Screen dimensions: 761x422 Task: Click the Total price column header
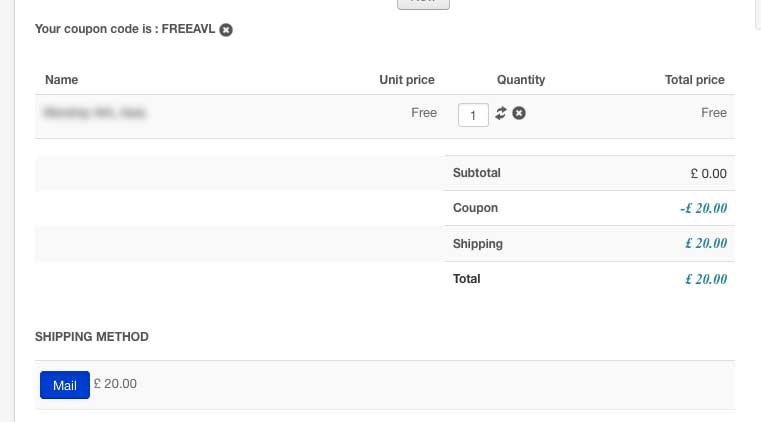[x=694, y=79]
